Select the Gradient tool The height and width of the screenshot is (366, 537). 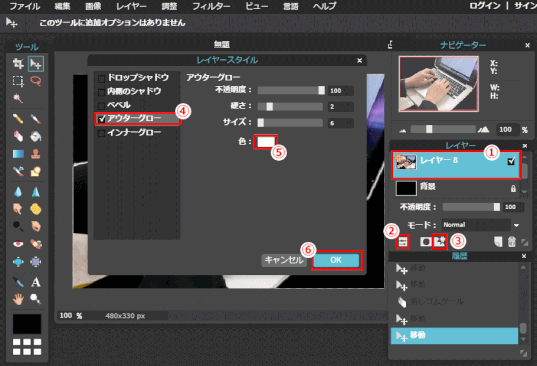click(18, 154)
